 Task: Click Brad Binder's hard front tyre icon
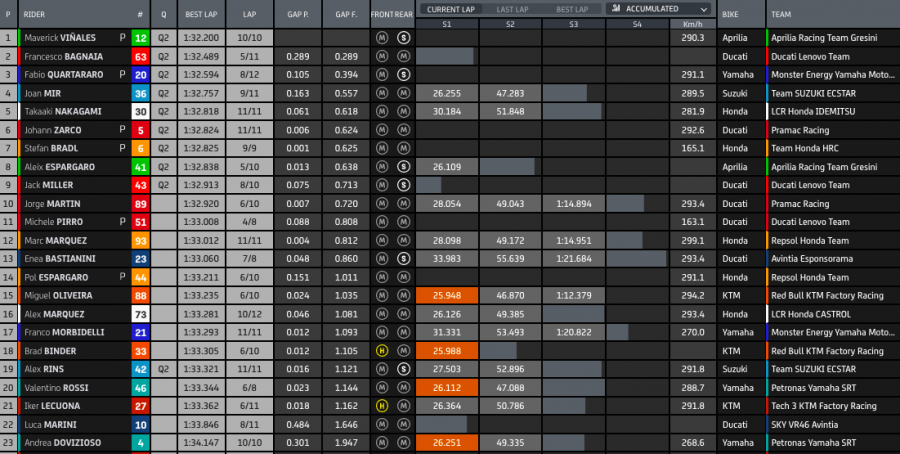click(x=381, y=351)
